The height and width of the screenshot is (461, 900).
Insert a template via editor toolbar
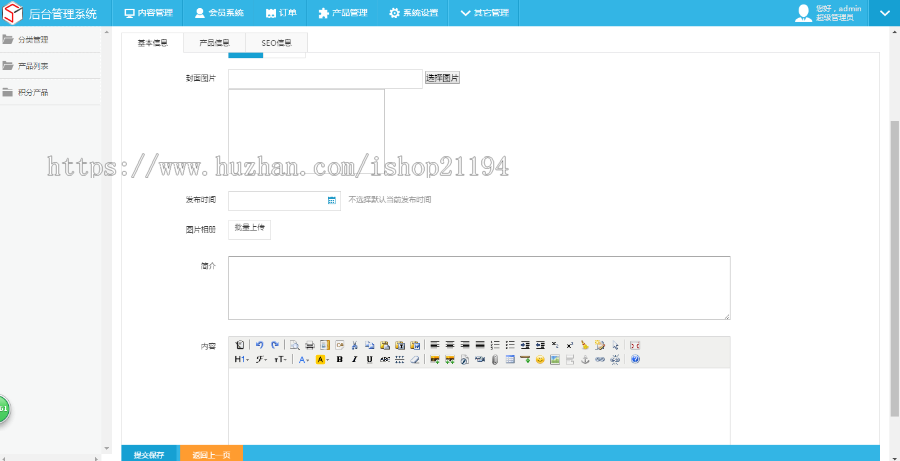click(325, 345)
